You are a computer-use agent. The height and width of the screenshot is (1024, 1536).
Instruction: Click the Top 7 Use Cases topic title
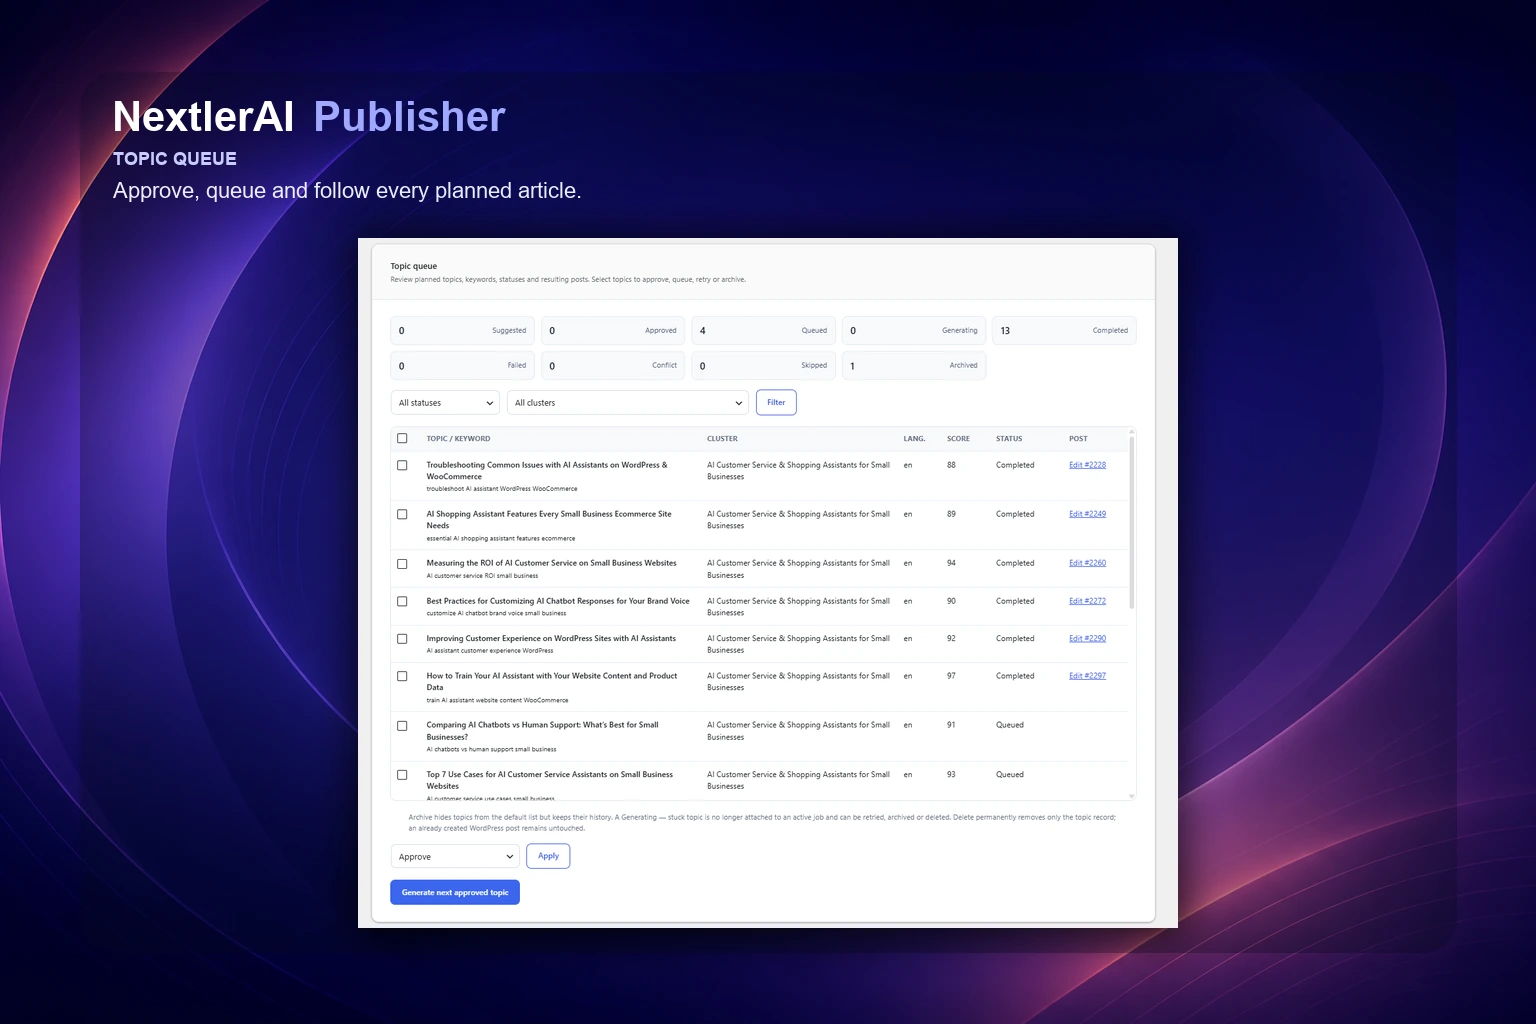pyautogui.click(x=550, y=780)
